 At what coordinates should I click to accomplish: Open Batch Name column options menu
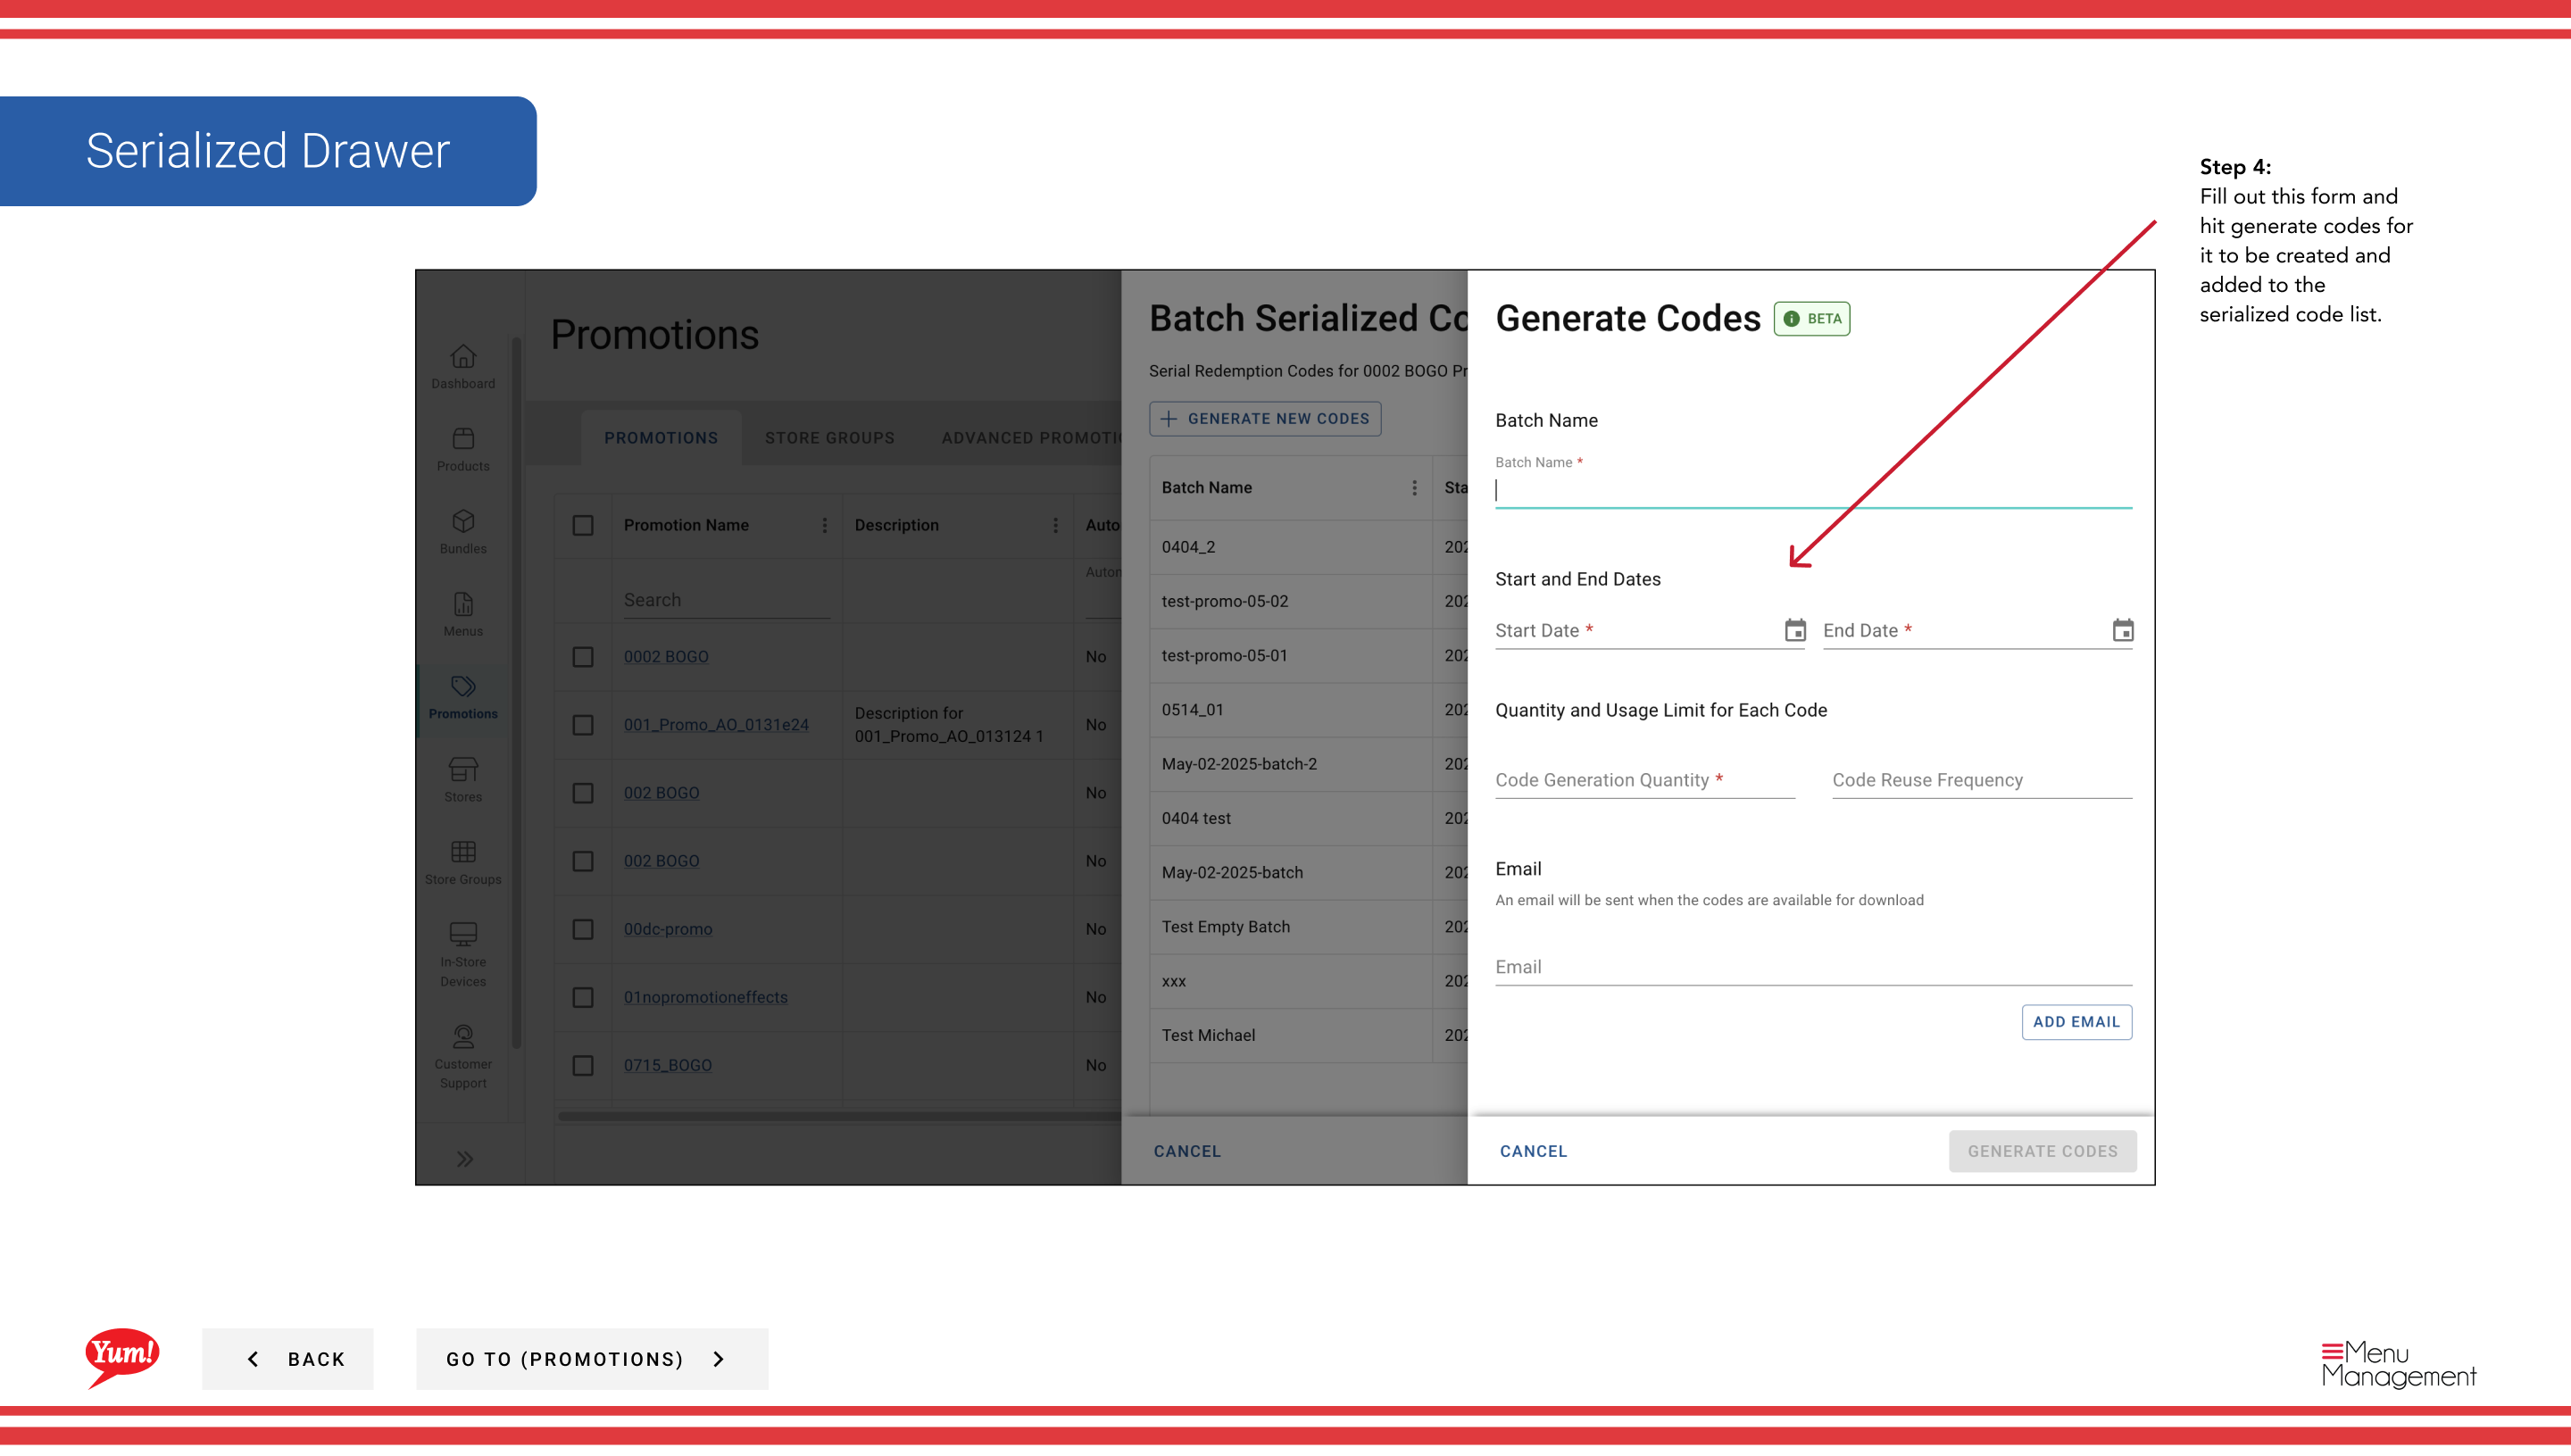[x=1413, y=488]
